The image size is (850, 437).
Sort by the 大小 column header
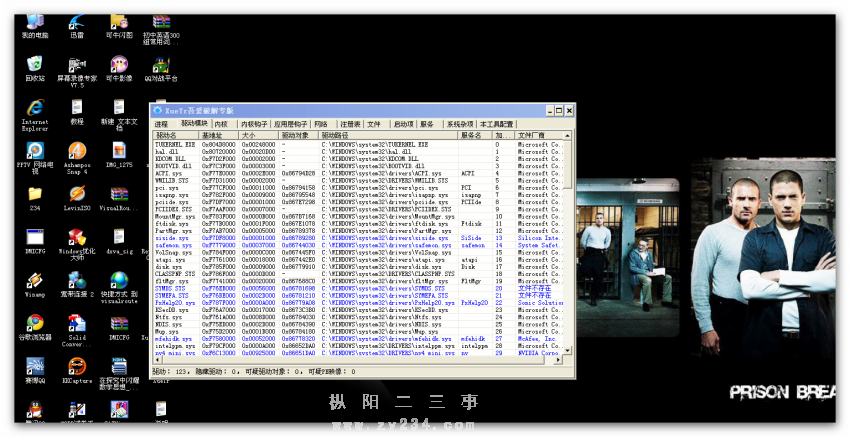pyautogui.click(x=259, y=135)
